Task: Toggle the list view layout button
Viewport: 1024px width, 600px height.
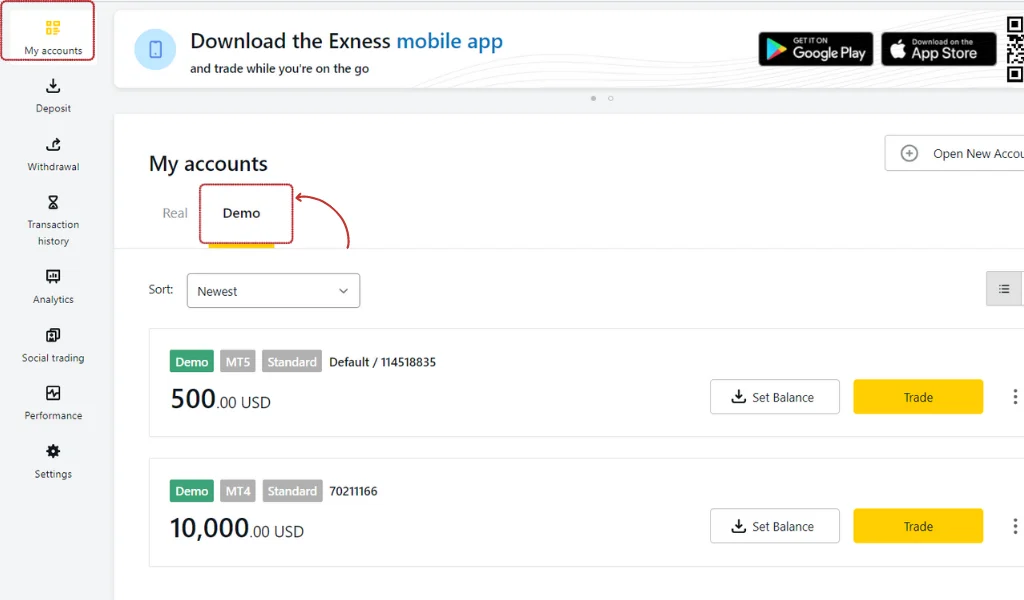Action: click(1004, 288)
